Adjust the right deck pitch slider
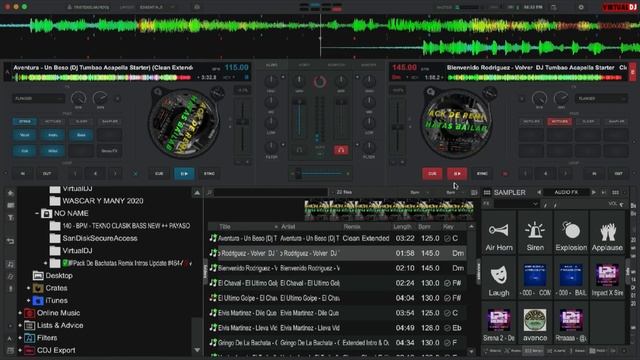Image resolution: width=640 pixels, height=360 pixels. pos(397,127)
